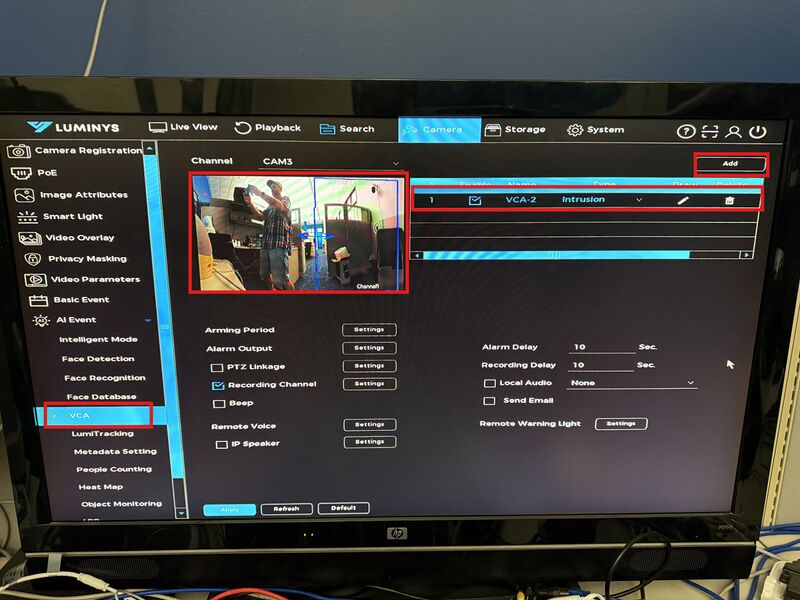Delete VCA-2 rule with trash icon
800x600 pixels.
(x=730, y=200)
